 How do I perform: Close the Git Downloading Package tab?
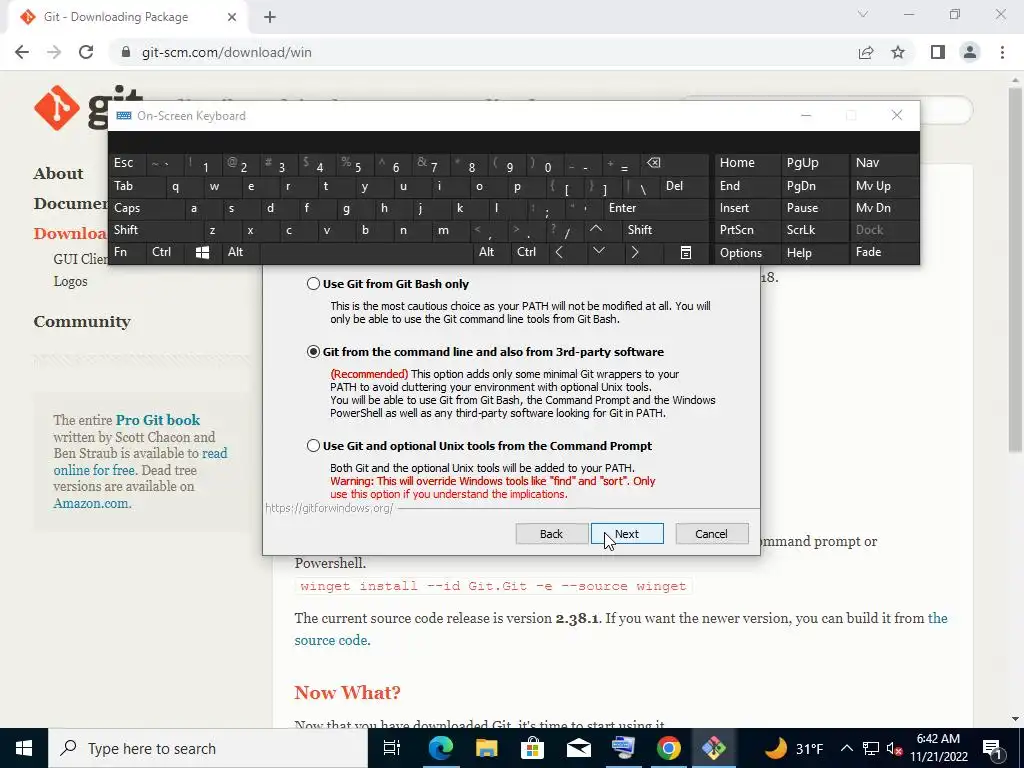pos(232,17)
